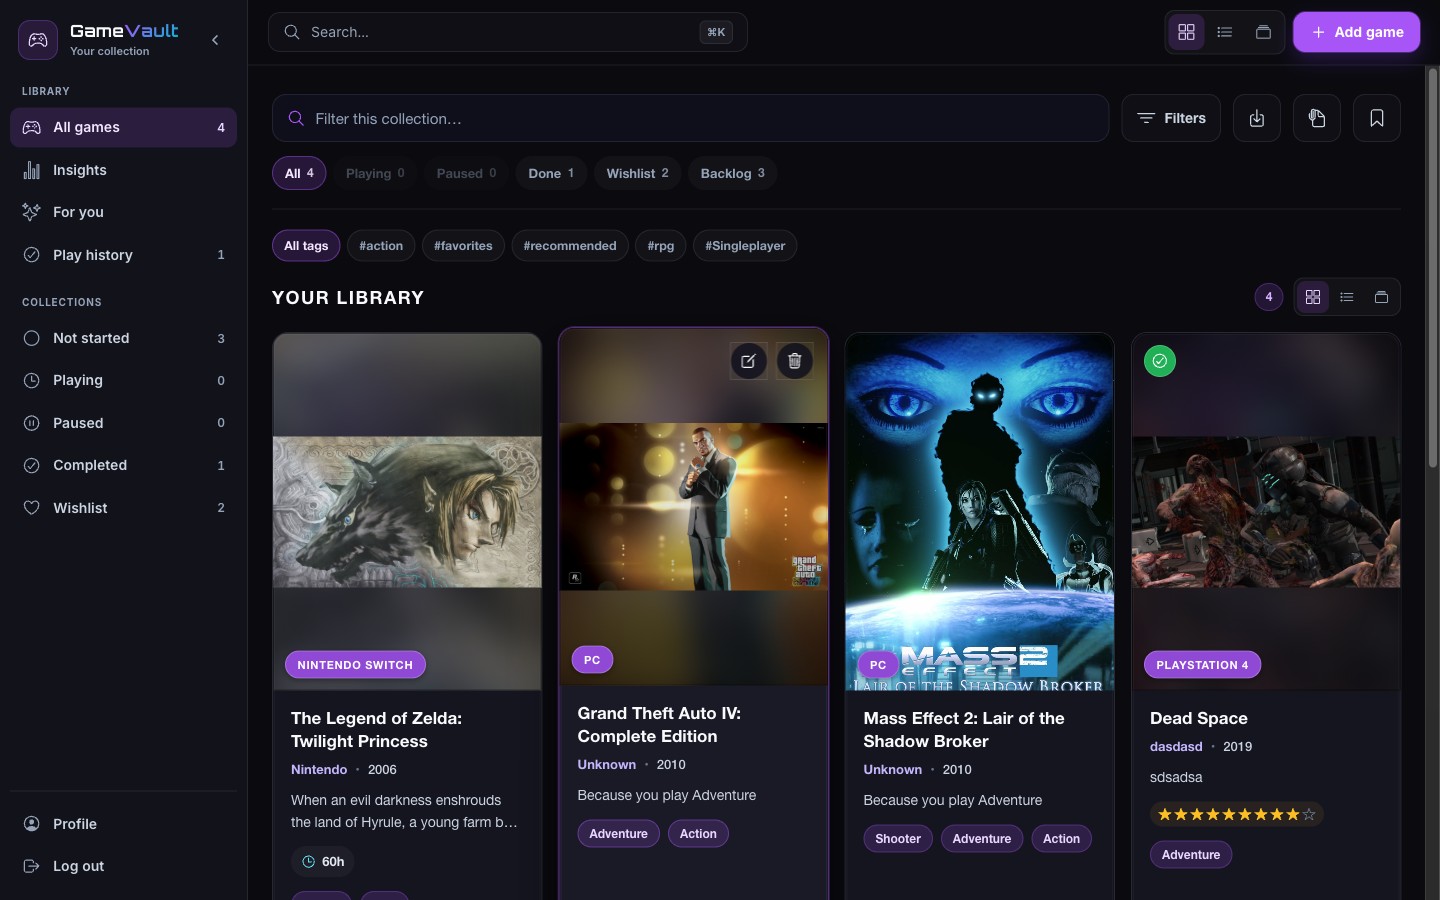Open the Filters panel

(x=1171, y=118)
